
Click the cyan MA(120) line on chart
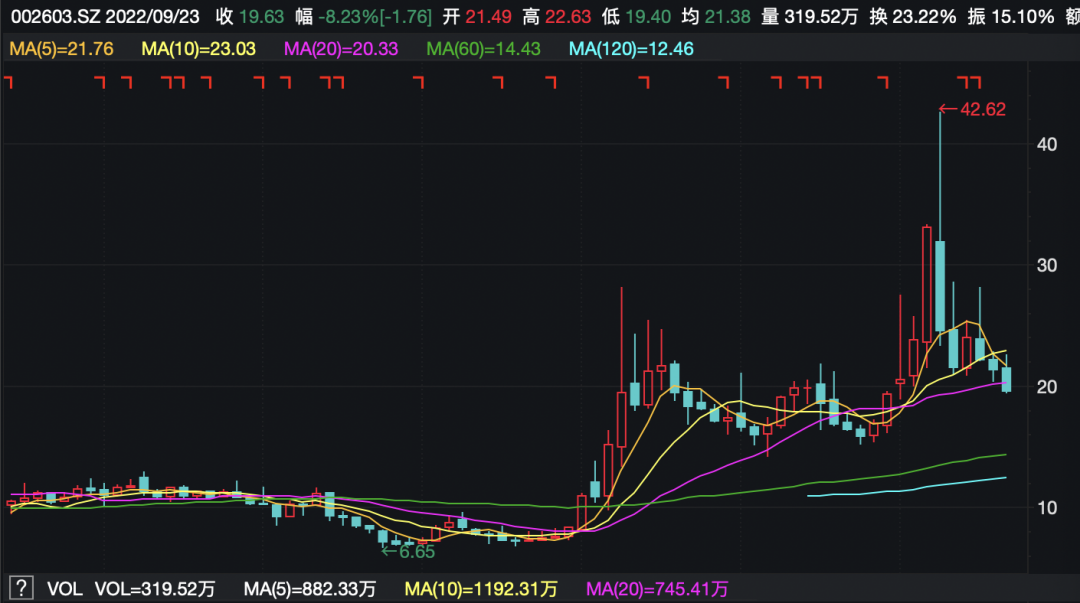pos(900,490)
